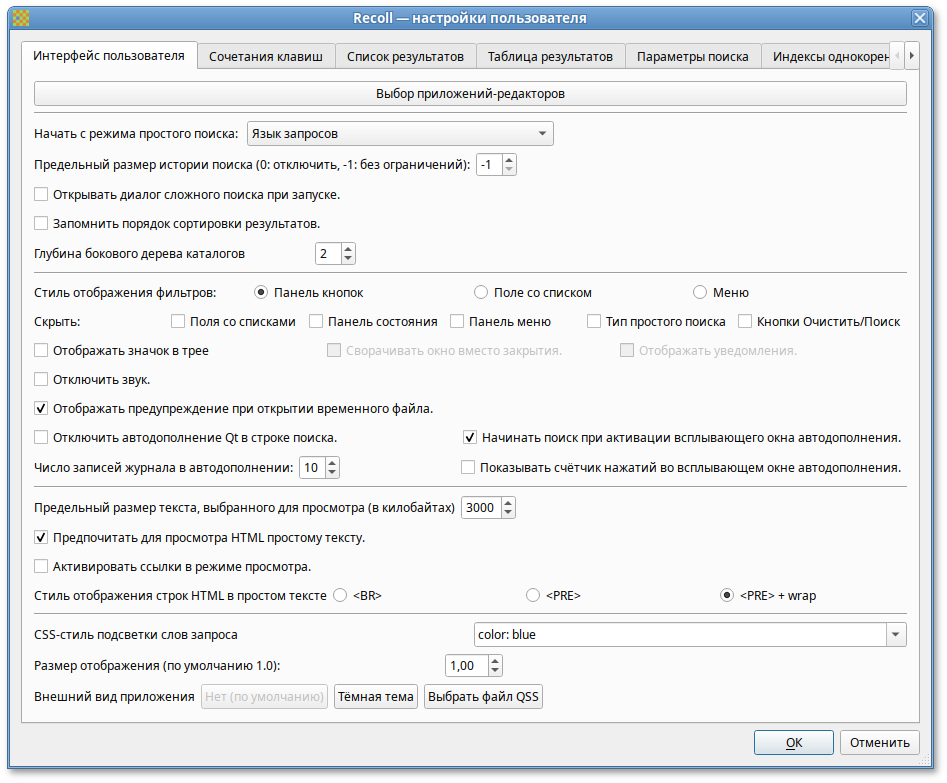The image size is (947, 783).
Task: Apply the "Тёмная тема" appearance
Action: tap(375, 697)
